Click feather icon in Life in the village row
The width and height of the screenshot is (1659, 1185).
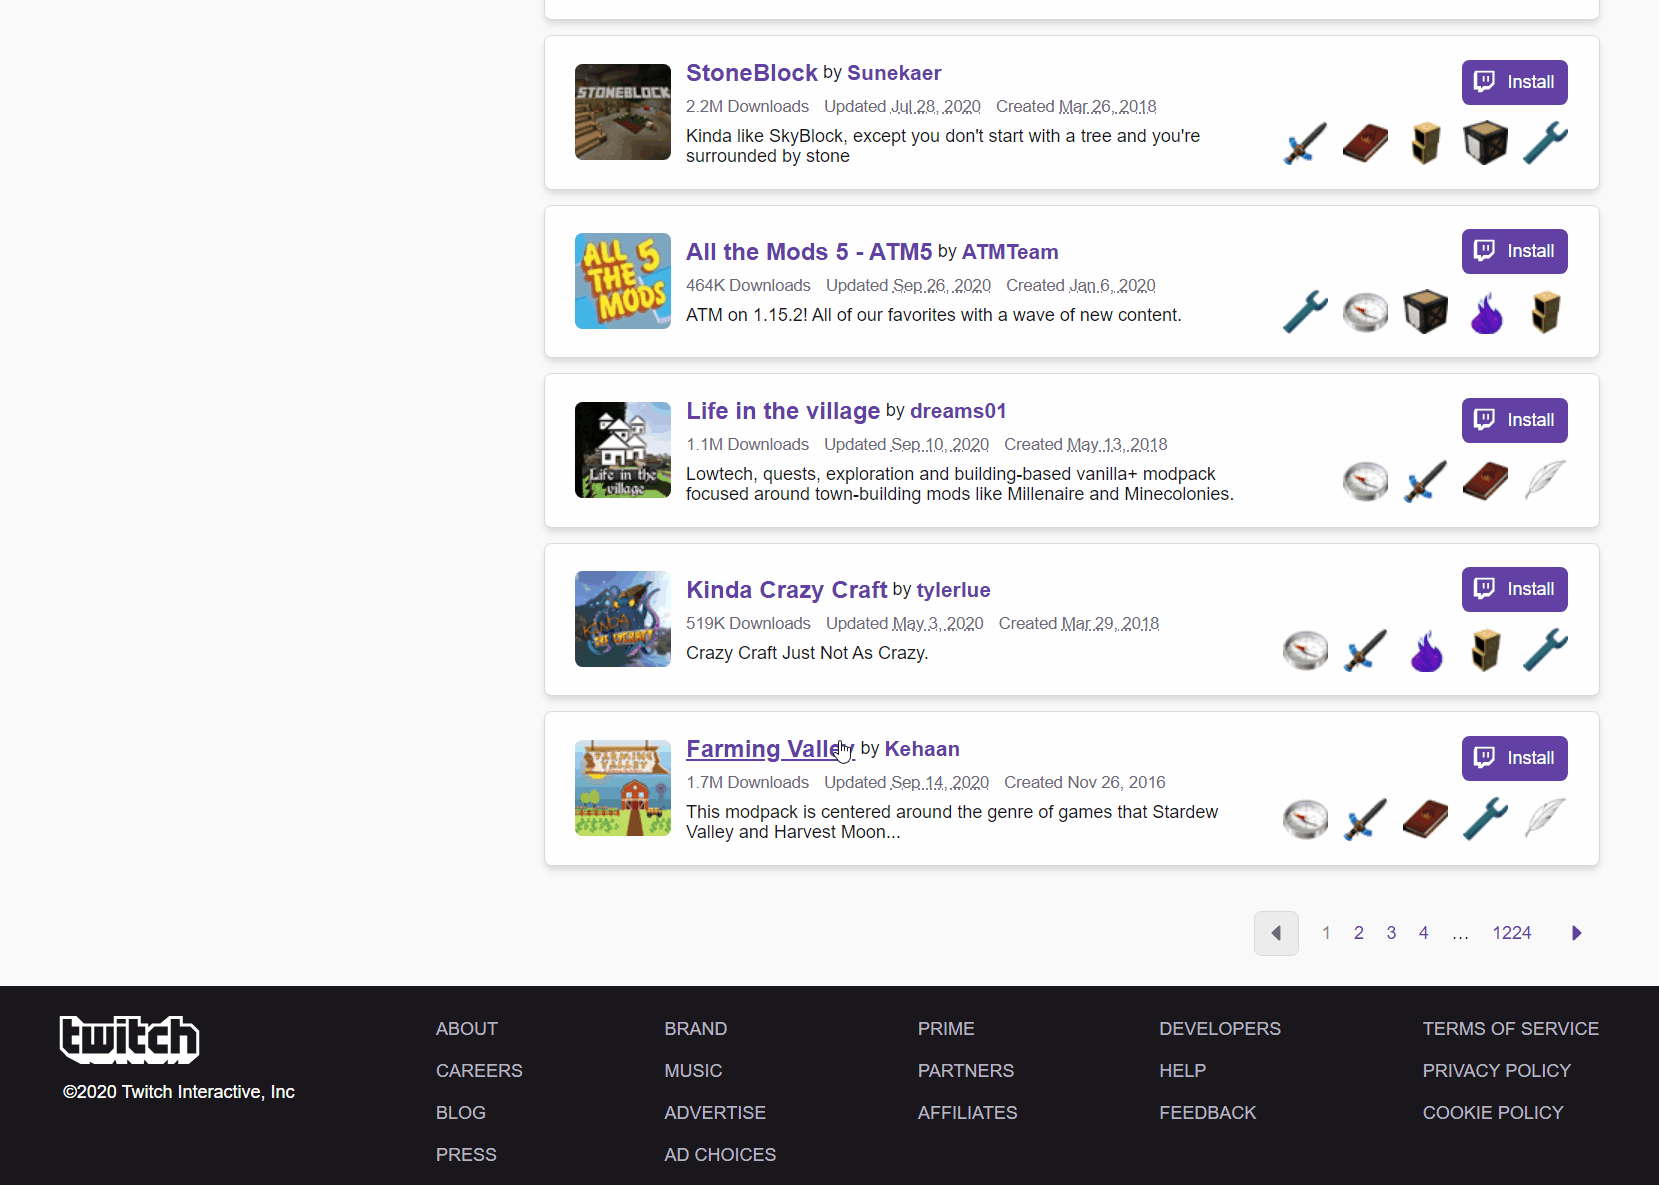[x=1545, y=481]
